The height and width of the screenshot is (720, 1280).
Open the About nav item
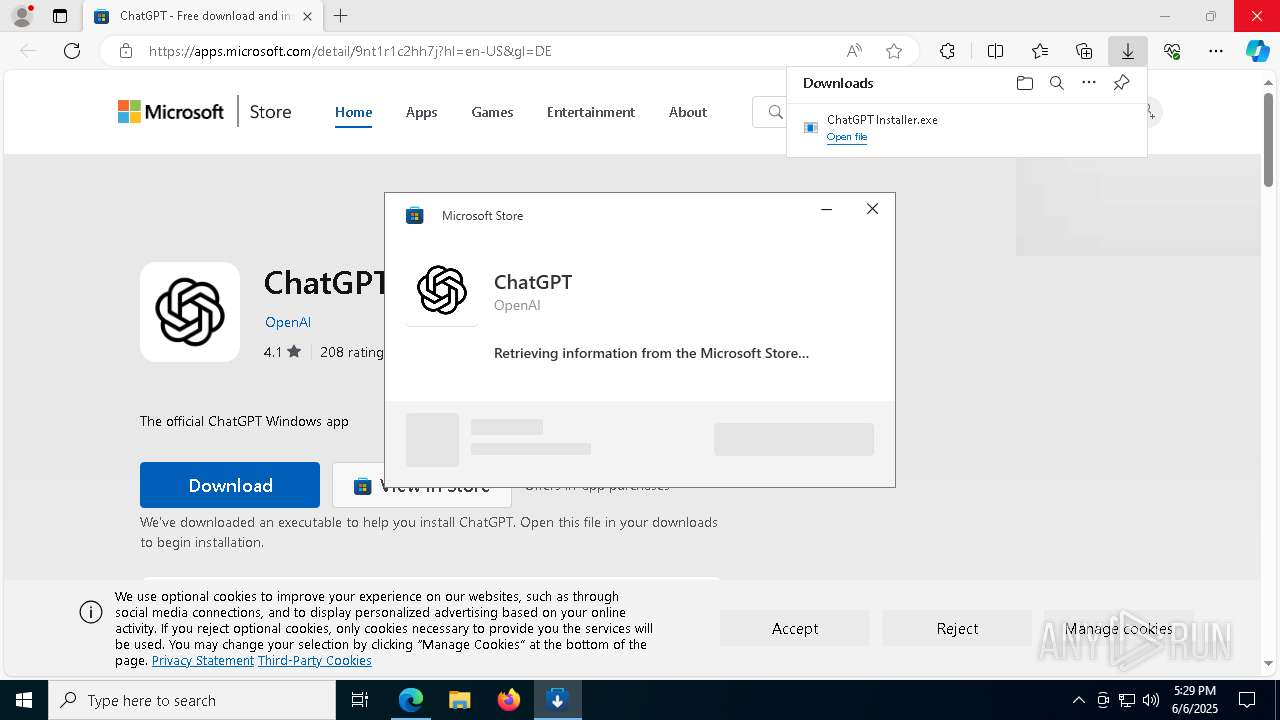[688, 112]
